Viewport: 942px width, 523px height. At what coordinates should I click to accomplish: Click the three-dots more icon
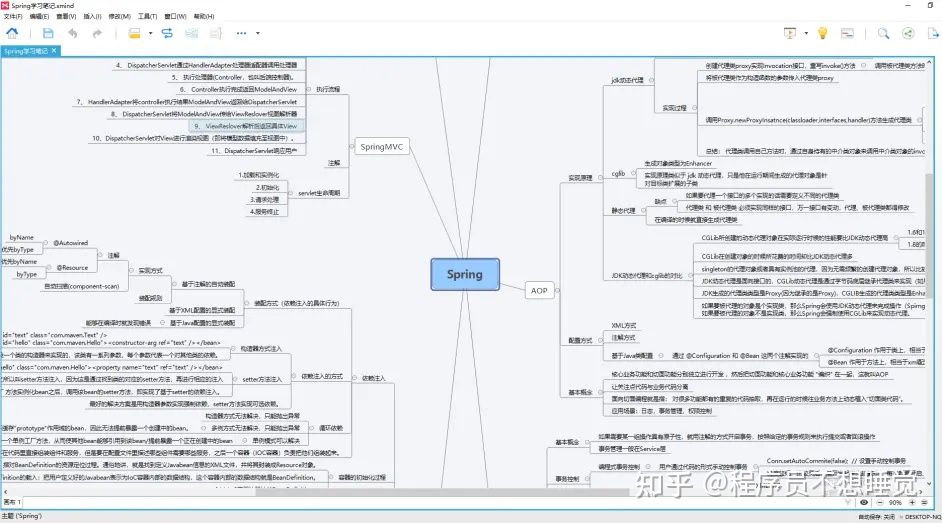click(x=241, y=33)
